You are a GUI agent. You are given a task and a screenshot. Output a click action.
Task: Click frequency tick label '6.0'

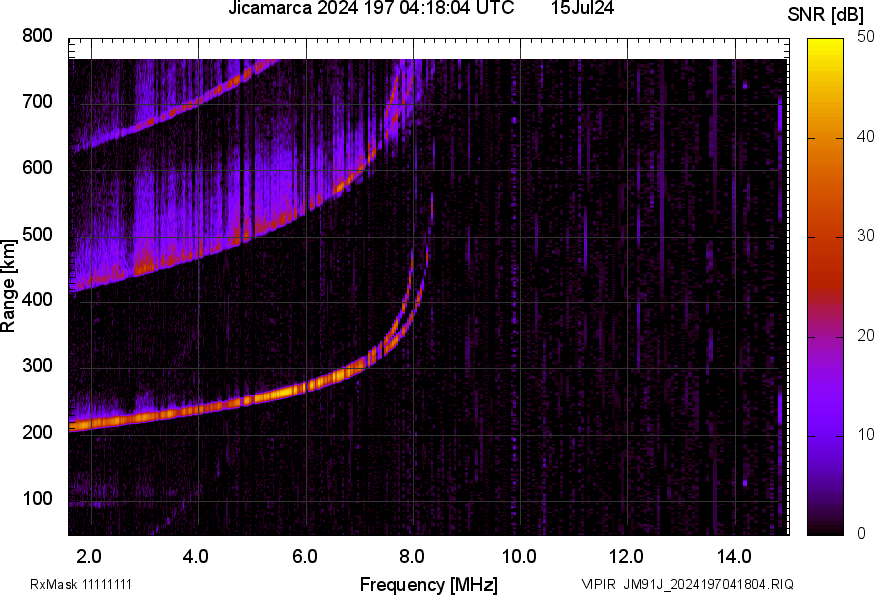304,557
